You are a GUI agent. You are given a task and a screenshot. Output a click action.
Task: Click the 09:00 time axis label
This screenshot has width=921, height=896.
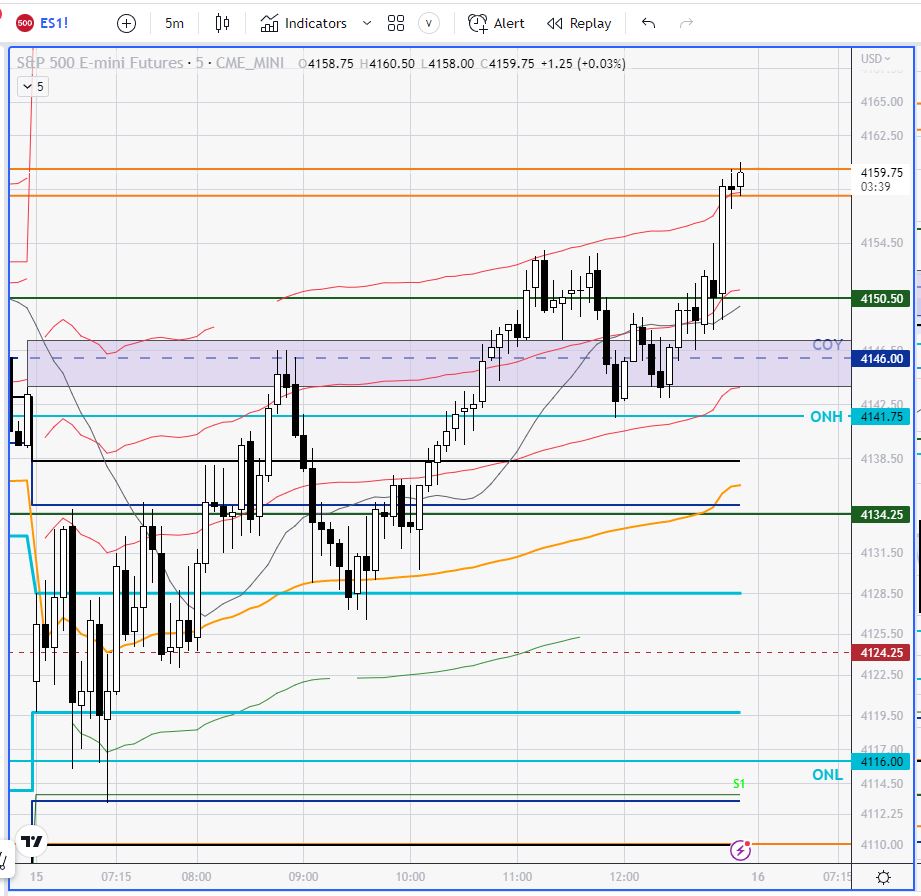(x=303, y=877)
